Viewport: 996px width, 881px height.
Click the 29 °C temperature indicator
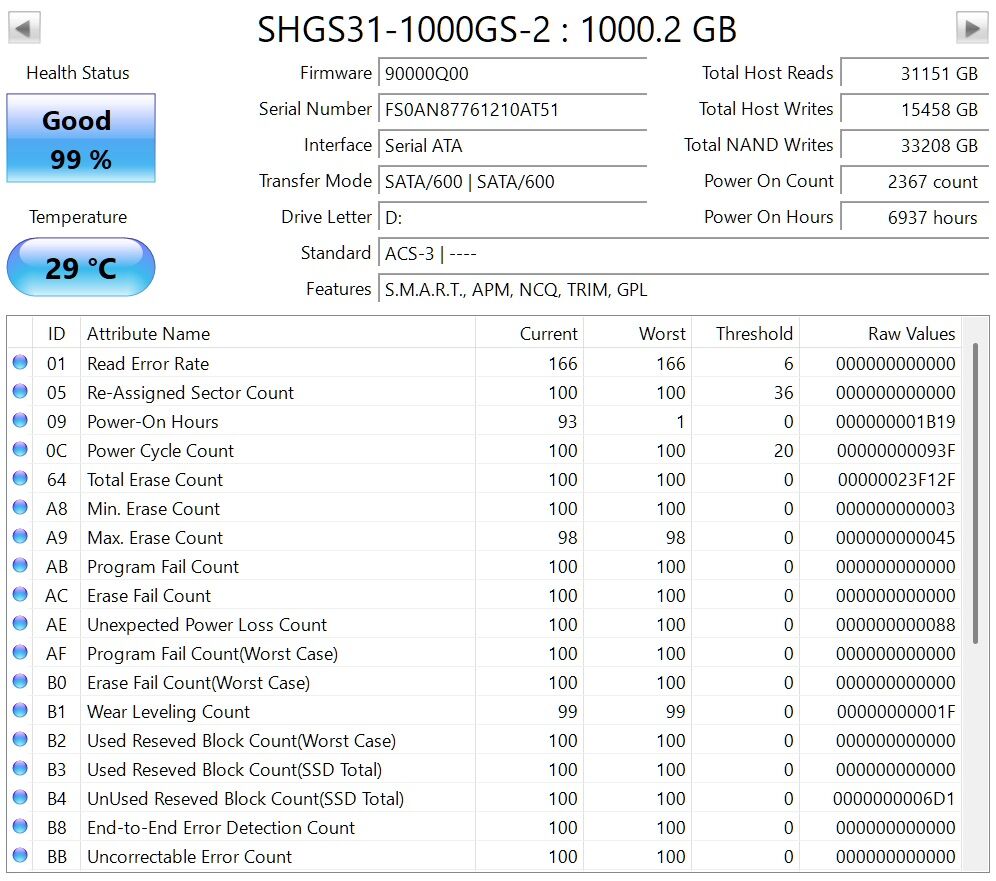81,267
